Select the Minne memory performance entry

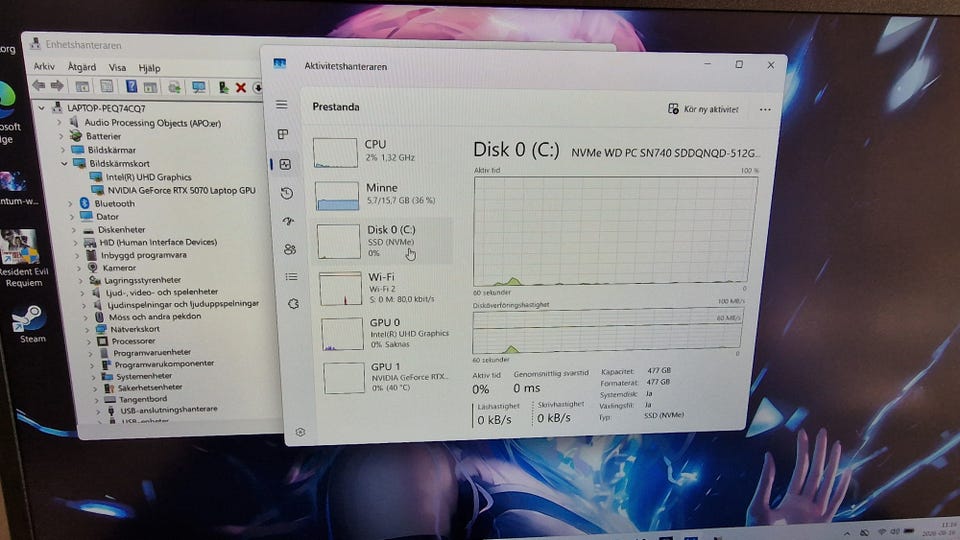(x=382, y=195)
